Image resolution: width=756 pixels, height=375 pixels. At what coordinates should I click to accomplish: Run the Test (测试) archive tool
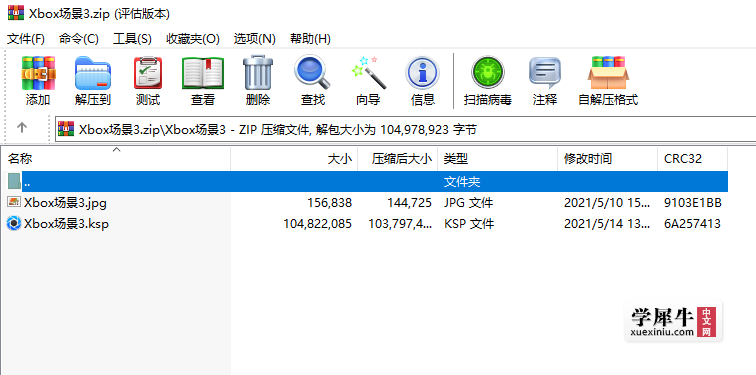(x=148, y=73)
